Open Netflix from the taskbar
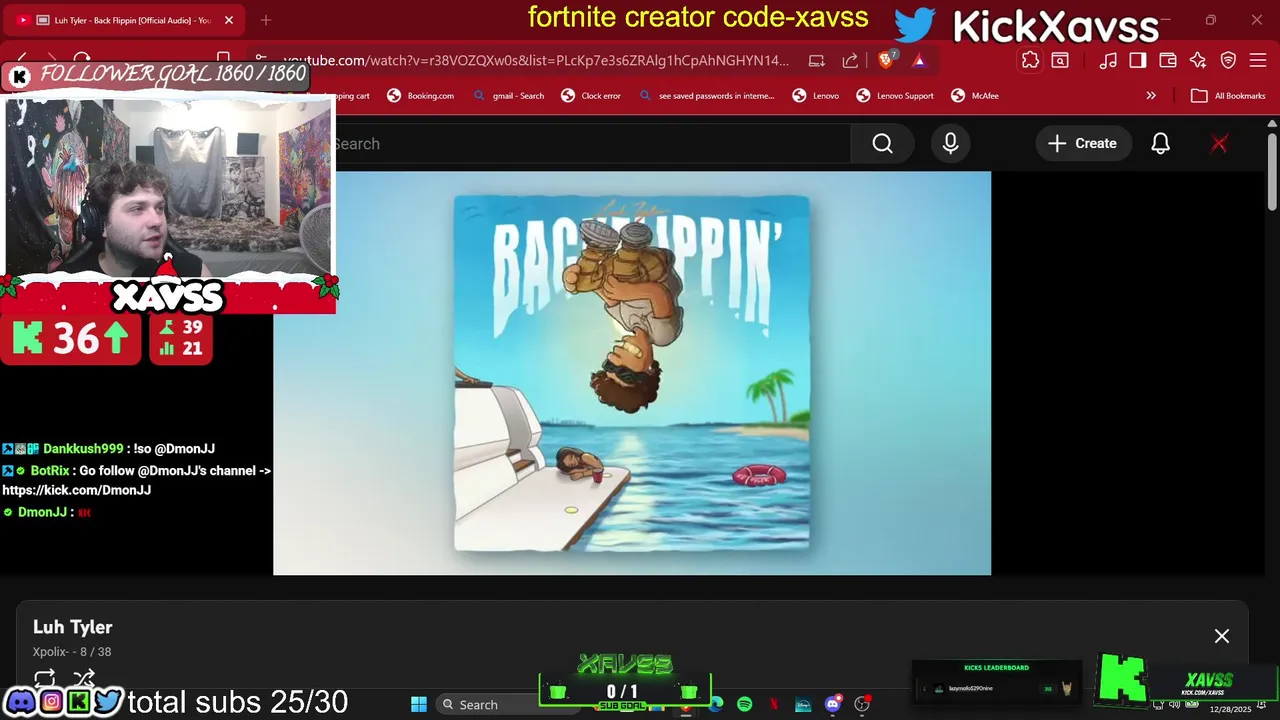Image resolution: width=1280 pixels, height=720 pixels. (774, 704)
